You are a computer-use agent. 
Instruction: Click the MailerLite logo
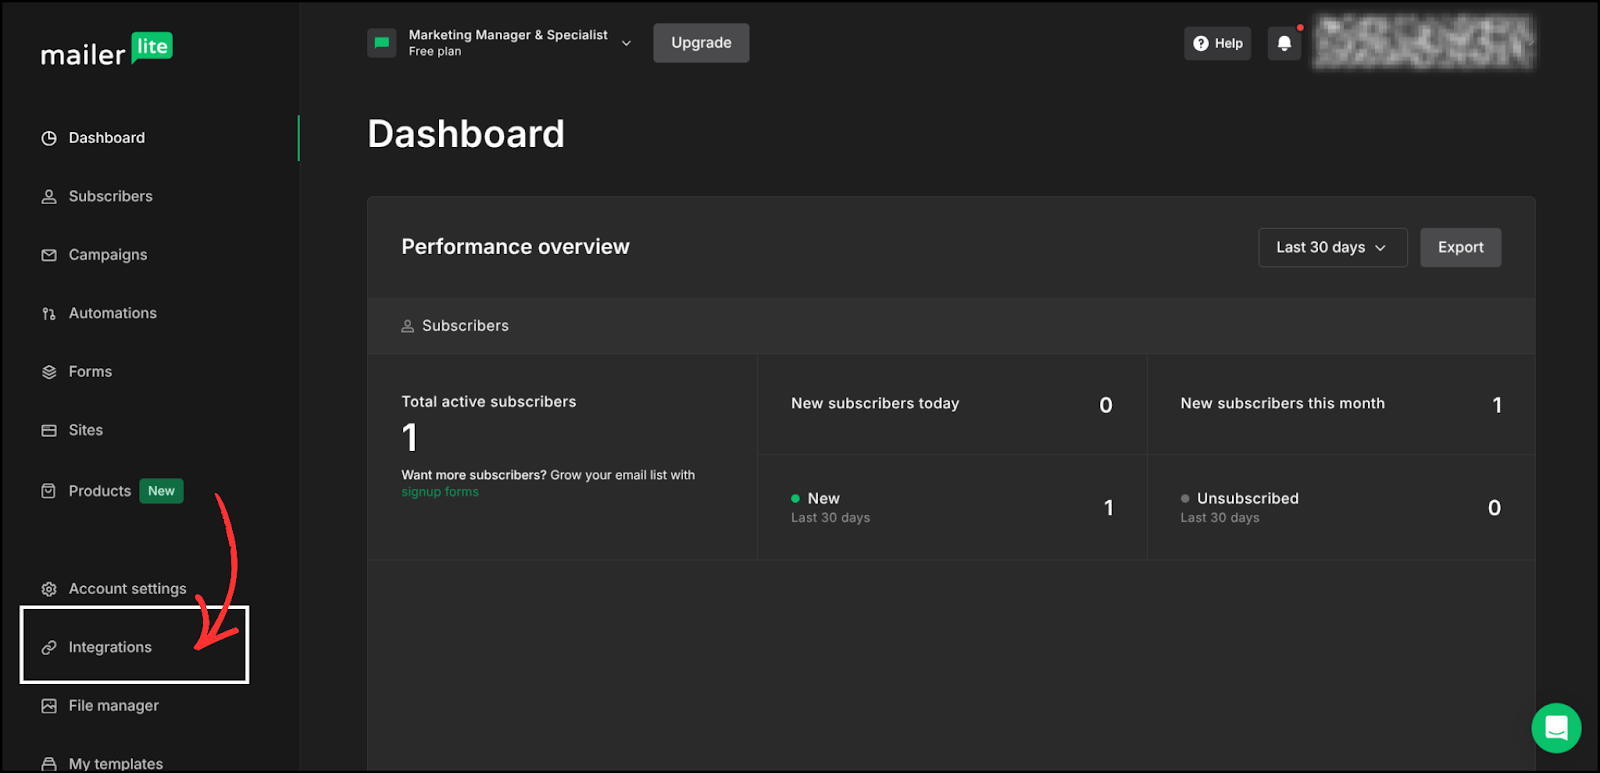pos(107,49)
